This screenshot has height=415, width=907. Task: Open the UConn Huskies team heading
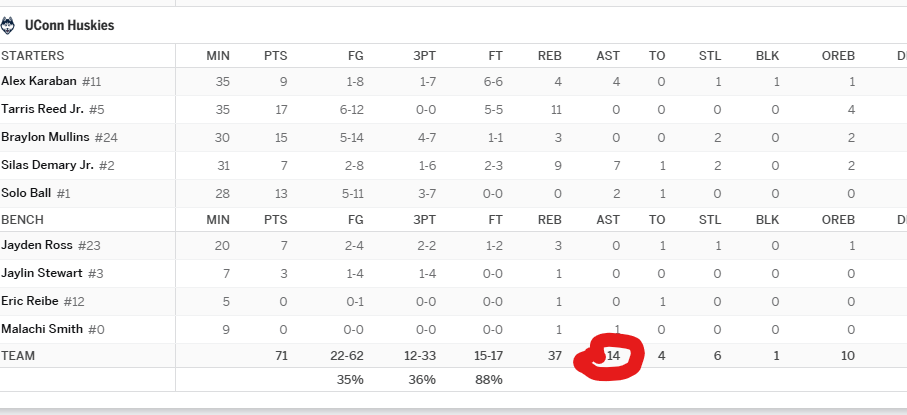click(69, 25)
